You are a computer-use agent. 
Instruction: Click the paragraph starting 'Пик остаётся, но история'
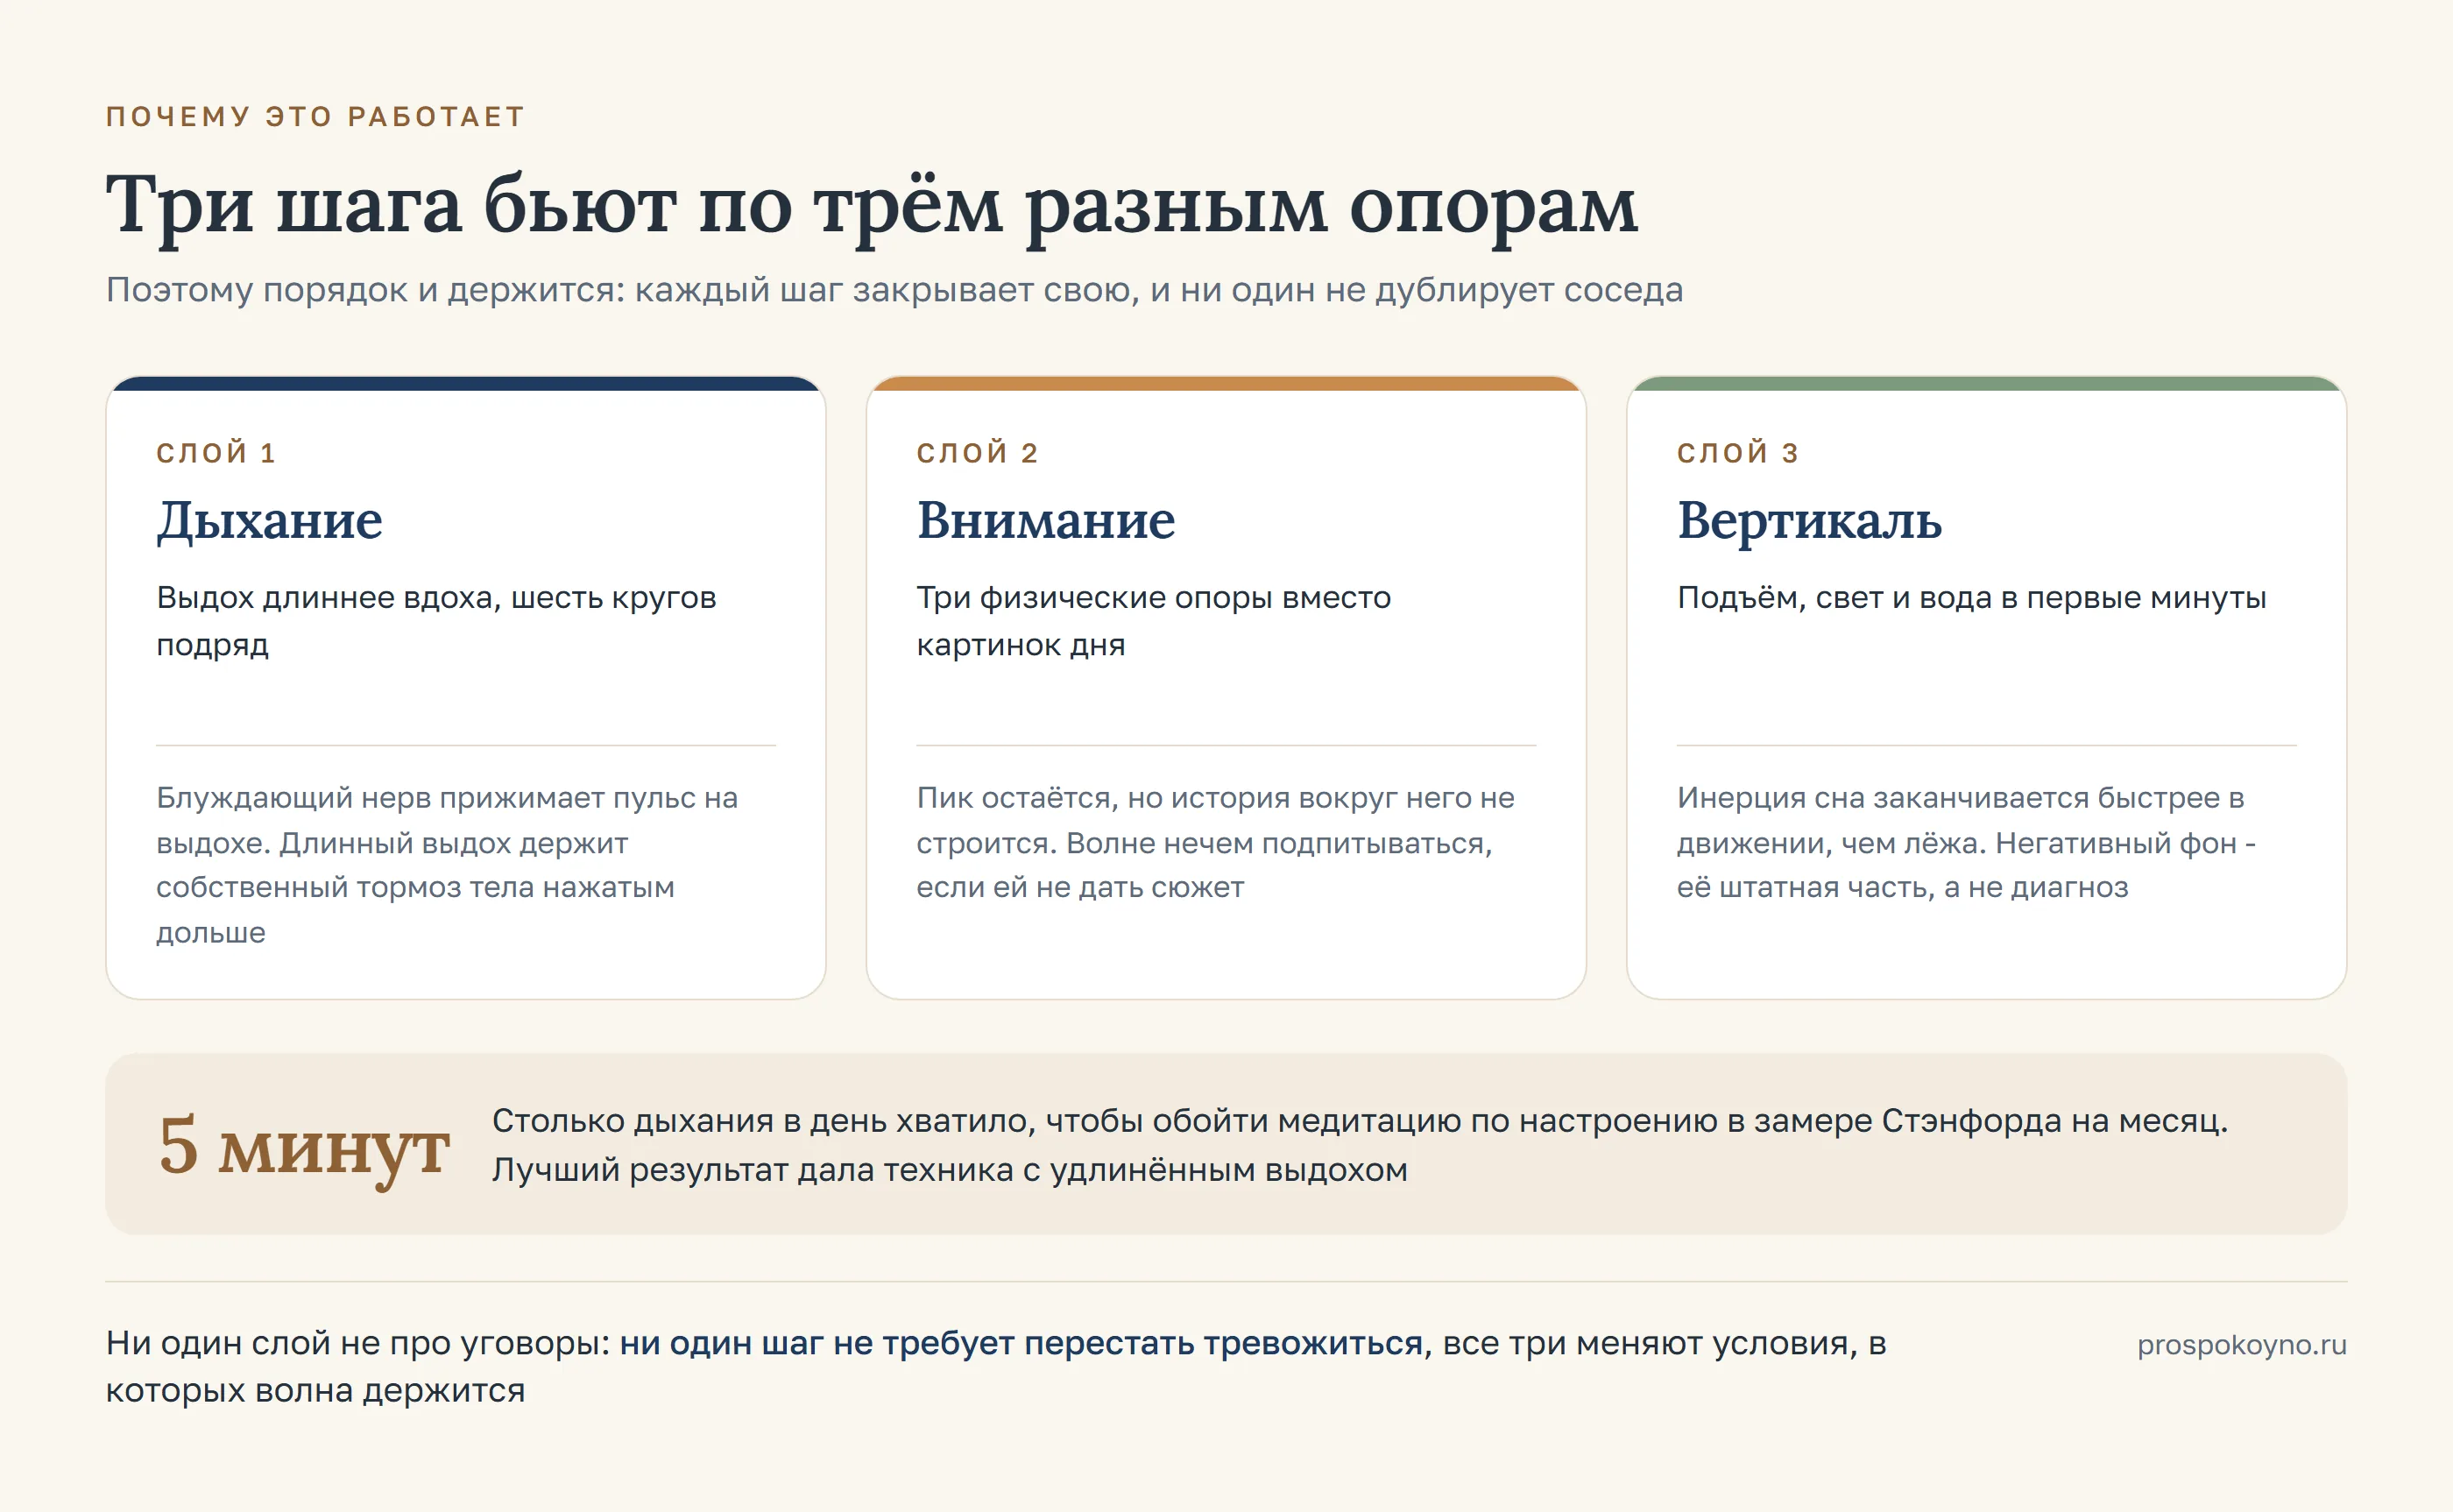1216,842
